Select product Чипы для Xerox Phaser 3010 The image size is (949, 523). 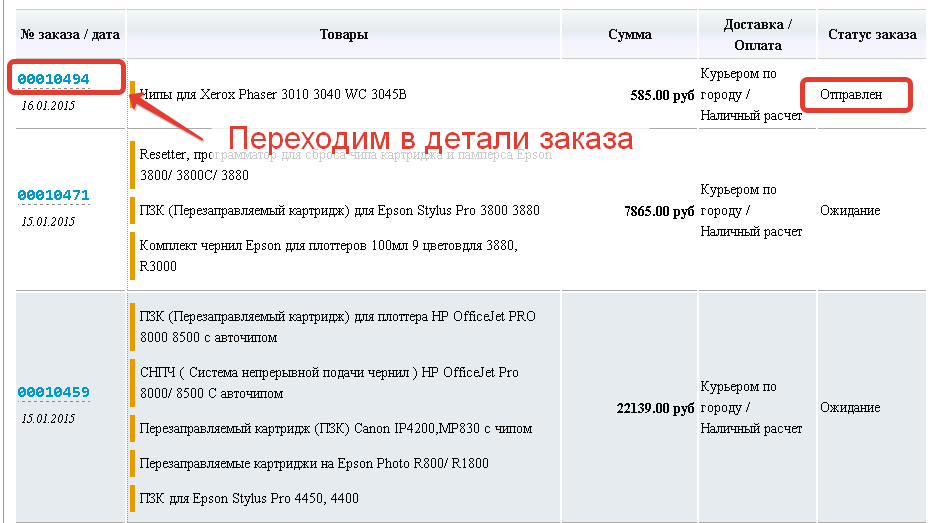(x=273, y=95)
